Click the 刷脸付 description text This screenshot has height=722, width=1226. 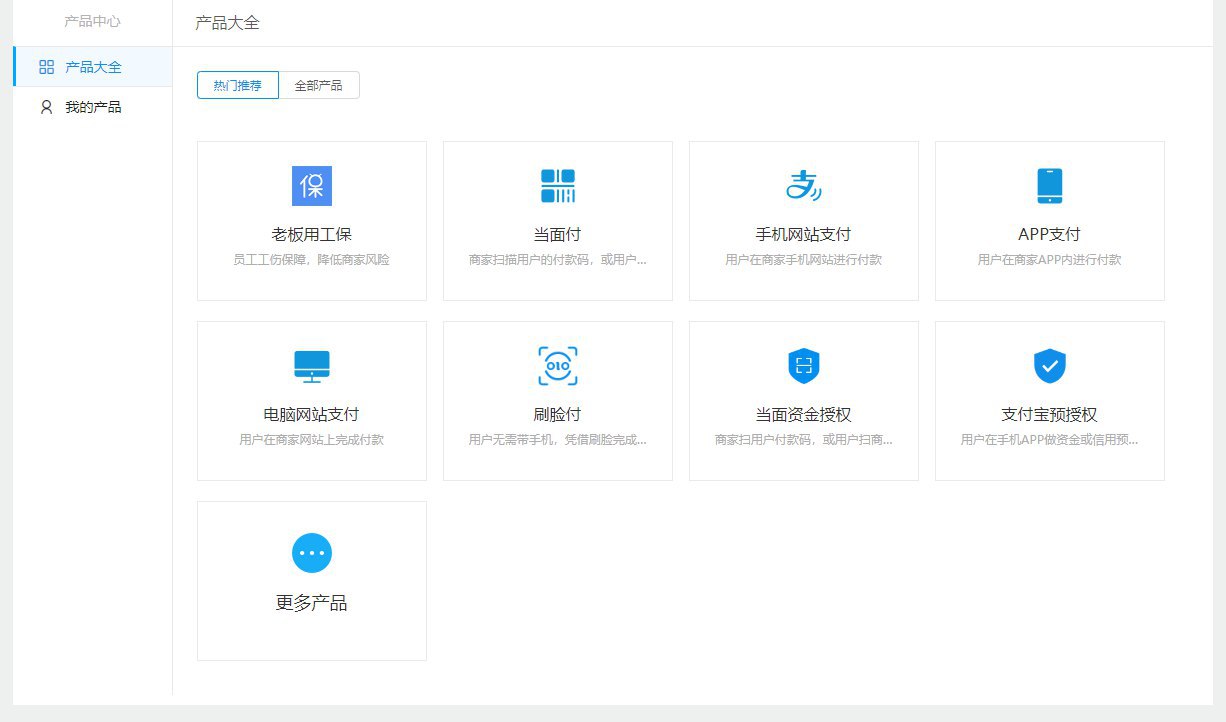(558, 440)
